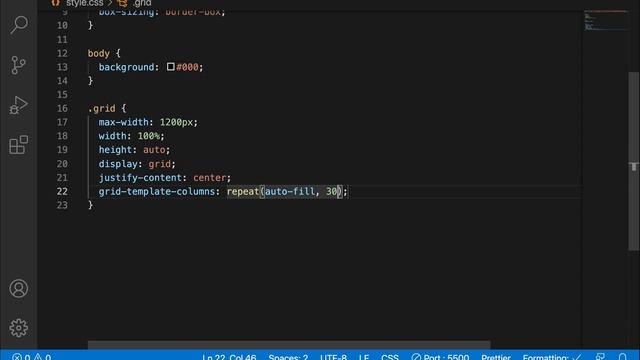
Task: Click .grid symbol in the breadcrumb
Action: [141, 3]
